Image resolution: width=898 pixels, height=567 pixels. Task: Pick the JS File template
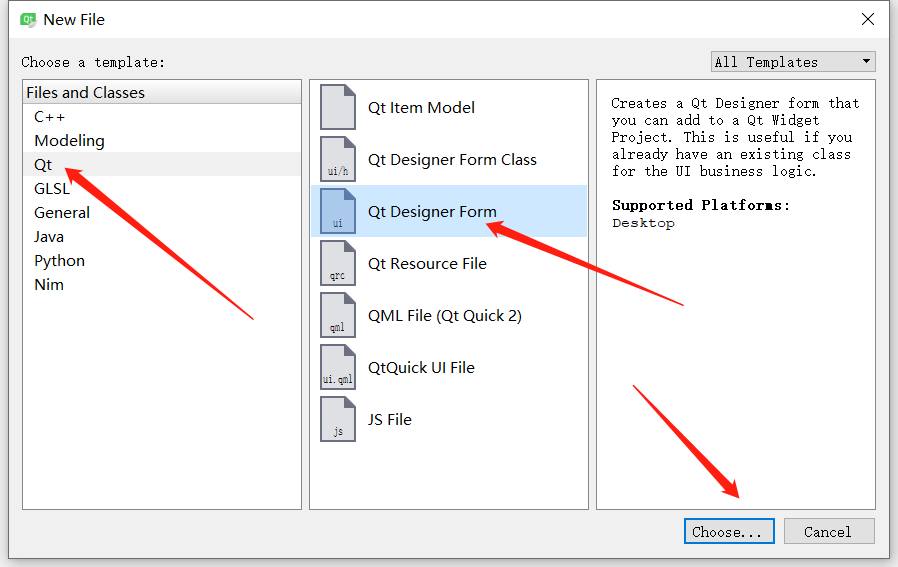pos(449,419)
